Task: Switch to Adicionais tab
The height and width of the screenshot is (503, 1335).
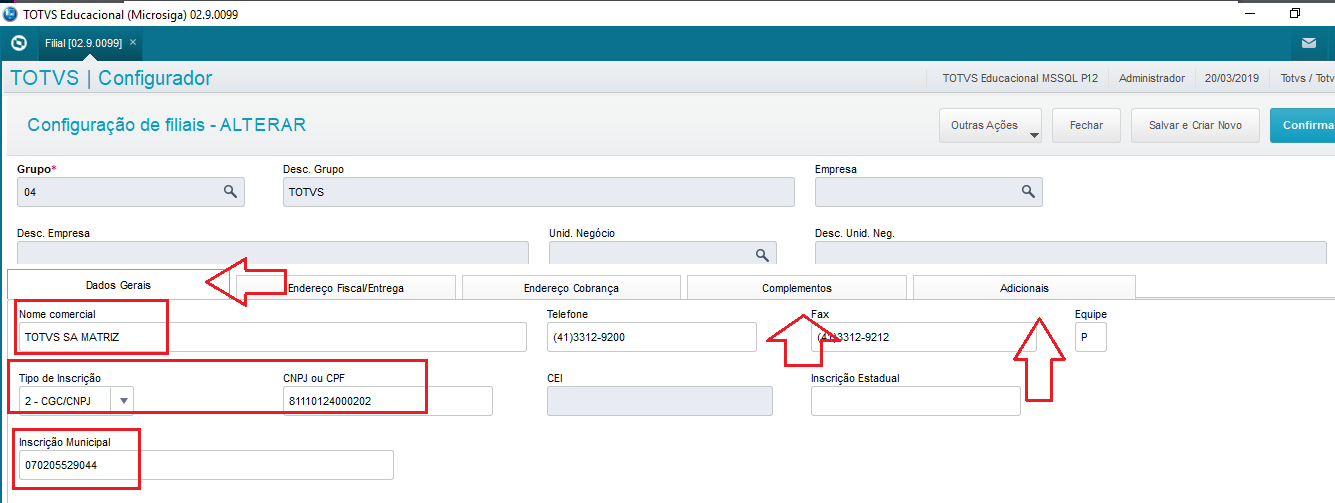Action: 1024,288
